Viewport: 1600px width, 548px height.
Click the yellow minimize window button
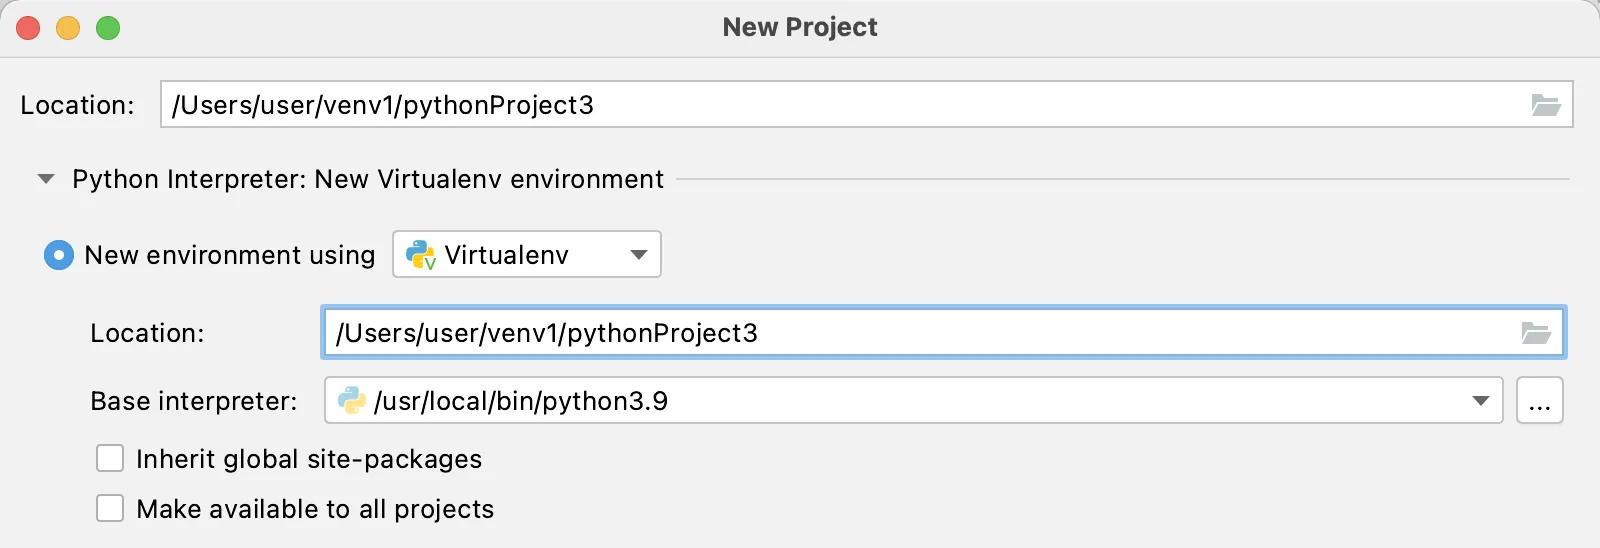pos(68,28)
